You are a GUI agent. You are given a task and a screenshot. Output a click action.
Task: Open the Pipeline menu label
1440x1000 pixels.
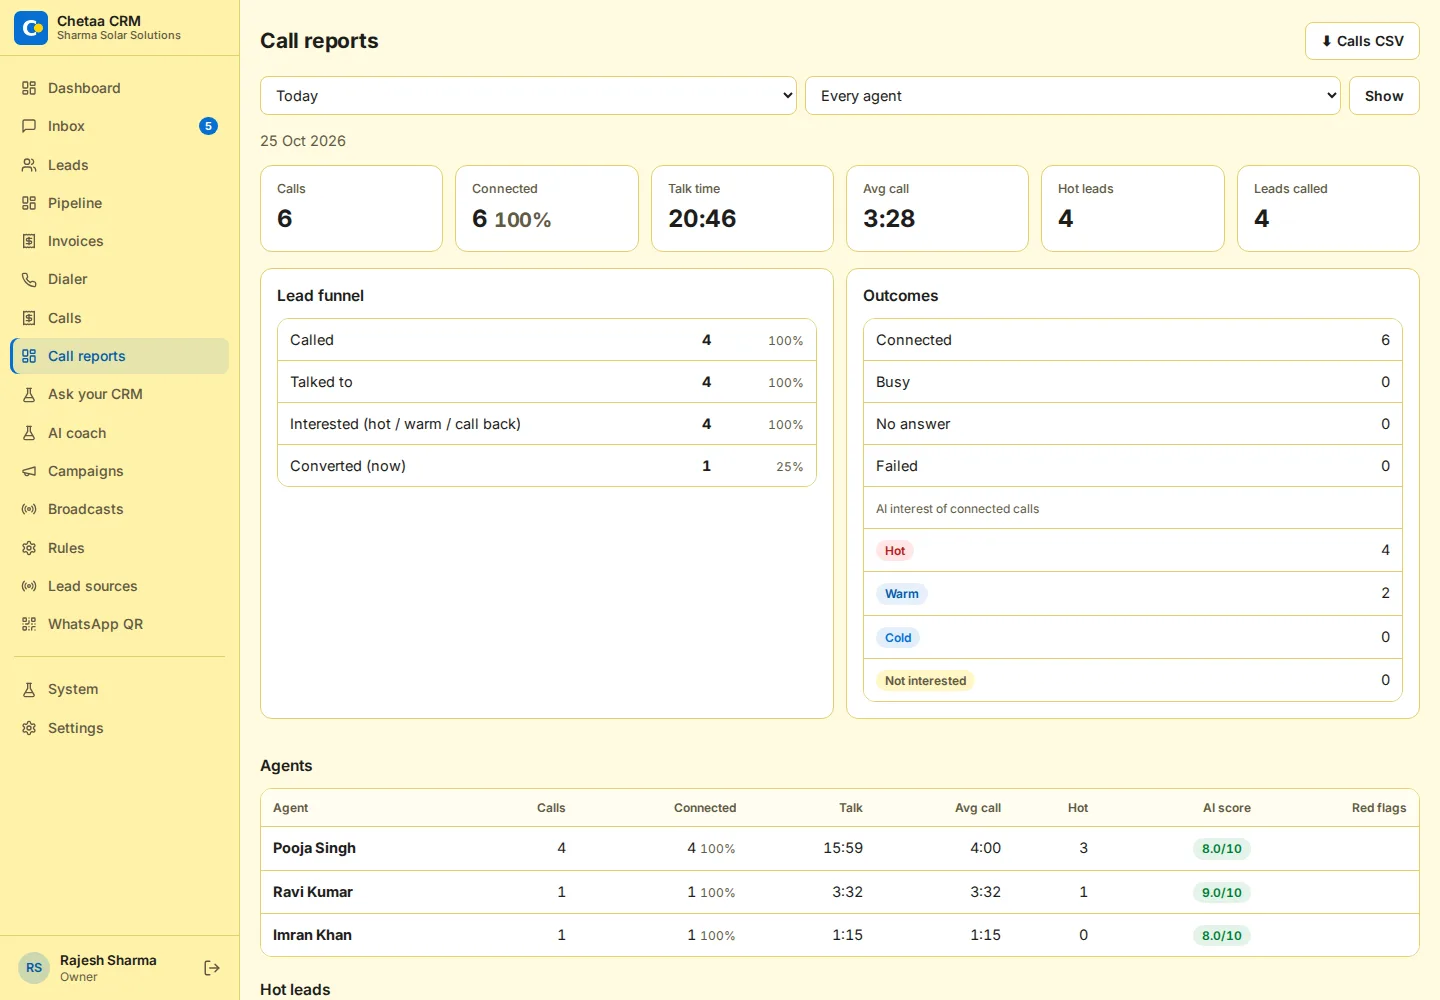(x=75, y=203)
